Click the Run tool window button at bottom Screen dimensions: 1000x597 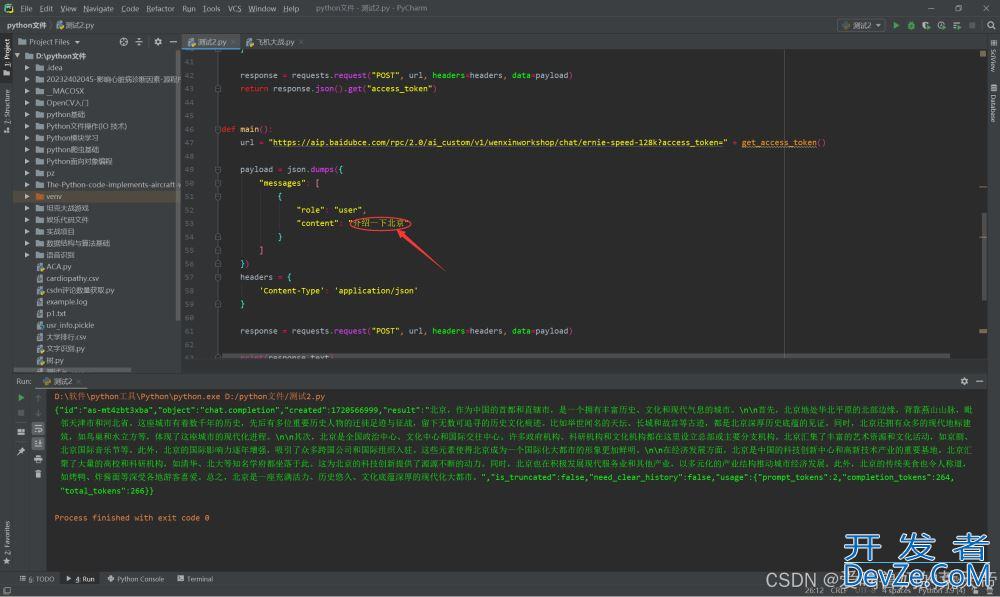[x=80, y=579]
